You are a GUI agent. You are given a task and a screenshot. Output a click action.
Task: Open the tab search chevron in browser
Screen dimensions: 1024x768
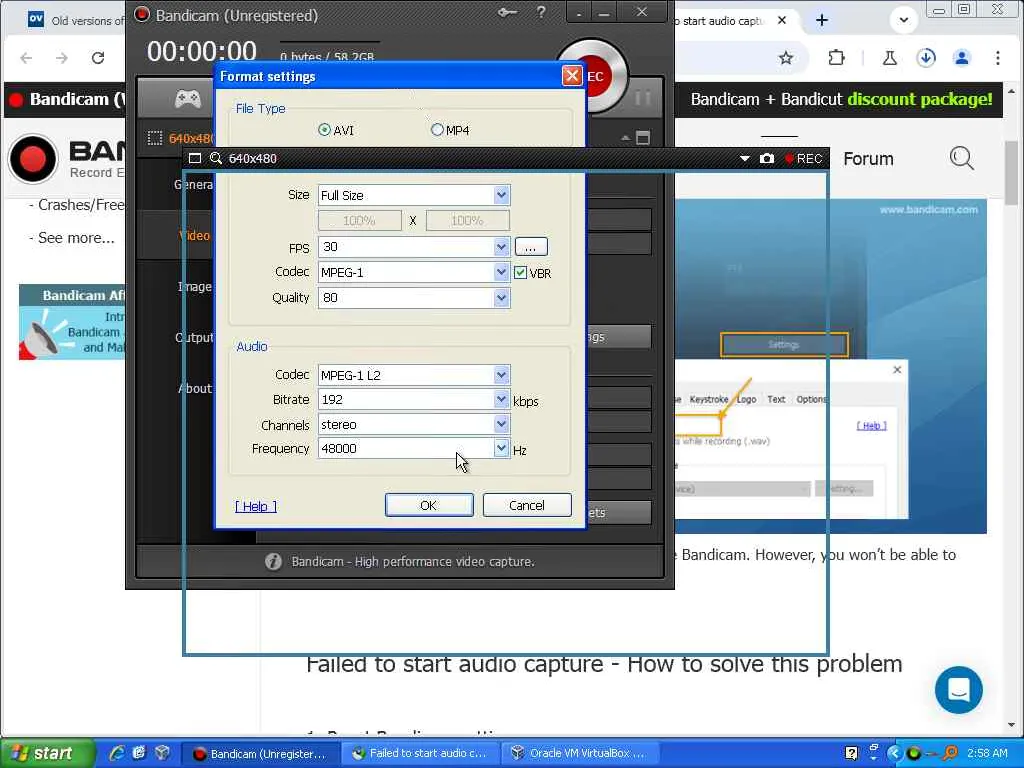(x=904, y=20)
